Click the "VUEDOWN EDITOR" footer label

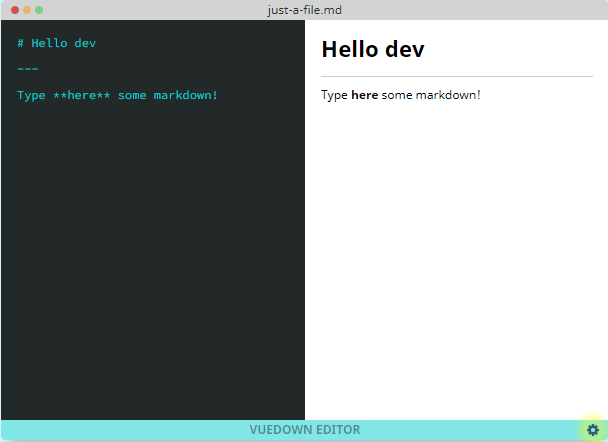point(305,430)
